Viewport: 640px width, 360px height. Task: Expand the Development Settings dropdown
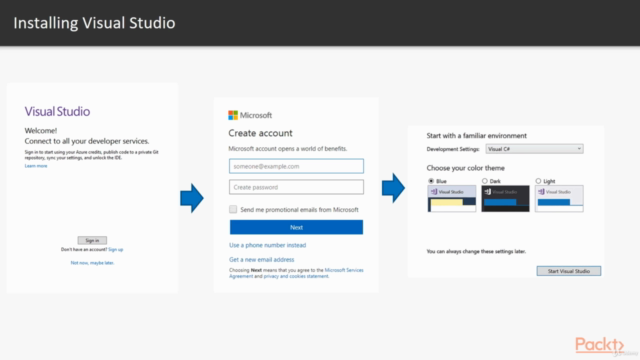pyautogui.click(x=534, y=149)
